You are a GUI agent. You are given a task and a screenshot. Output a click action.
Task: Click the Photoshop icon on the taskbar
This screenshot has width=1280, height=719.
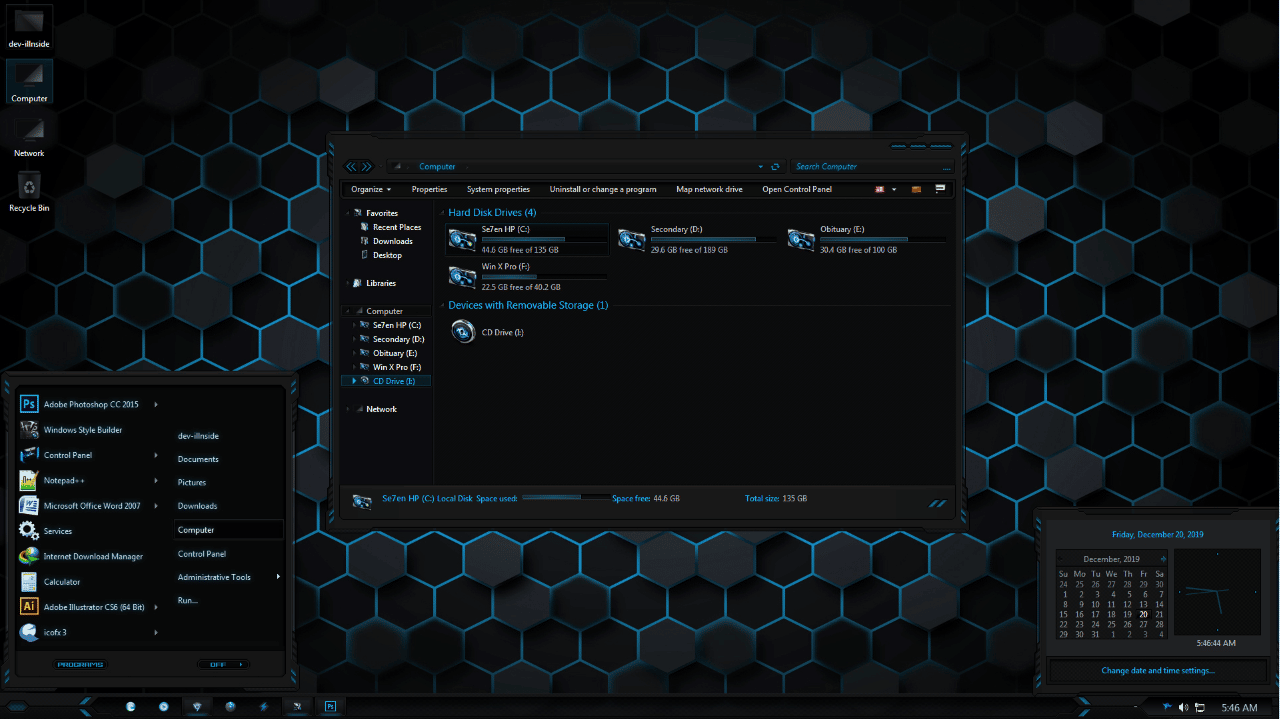[330, 706]
